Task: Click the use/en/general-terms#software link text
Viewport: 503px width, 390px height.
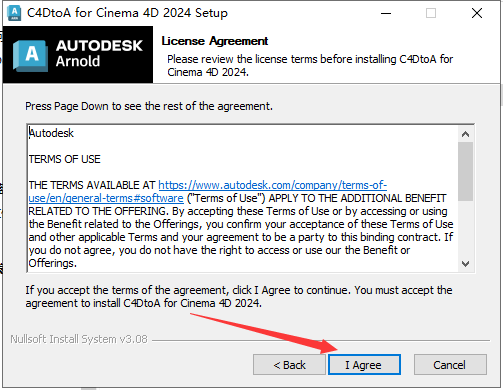Action: point(106,198)
